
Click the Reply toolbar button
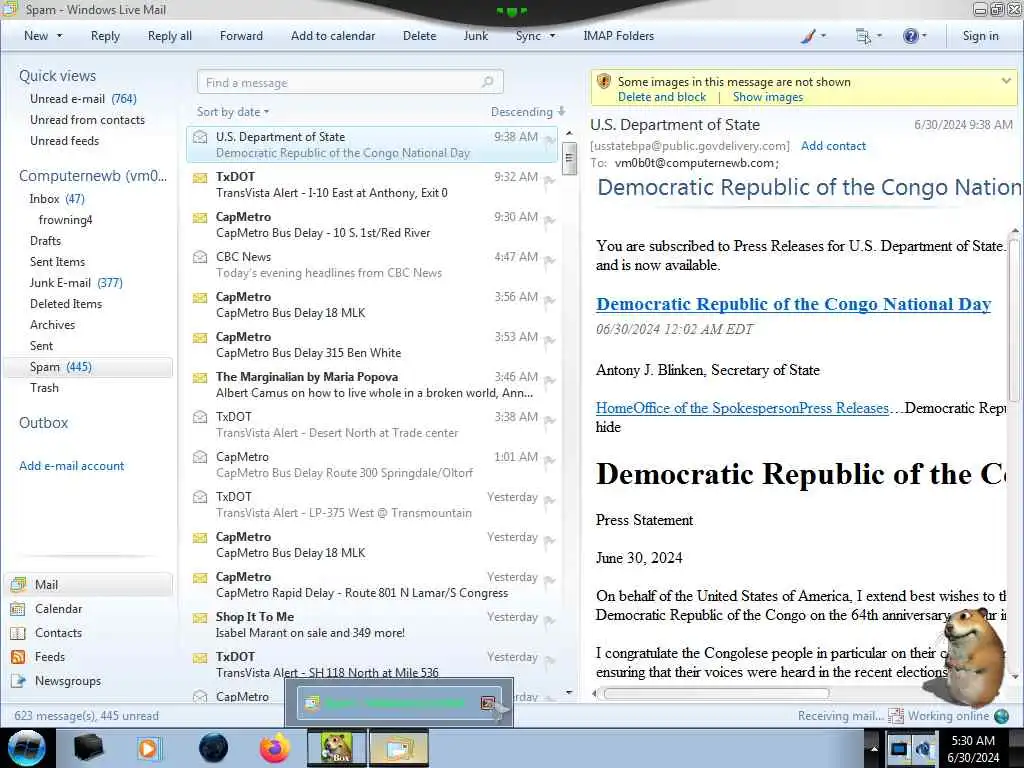pyautogui.click(x=105, y=36)
